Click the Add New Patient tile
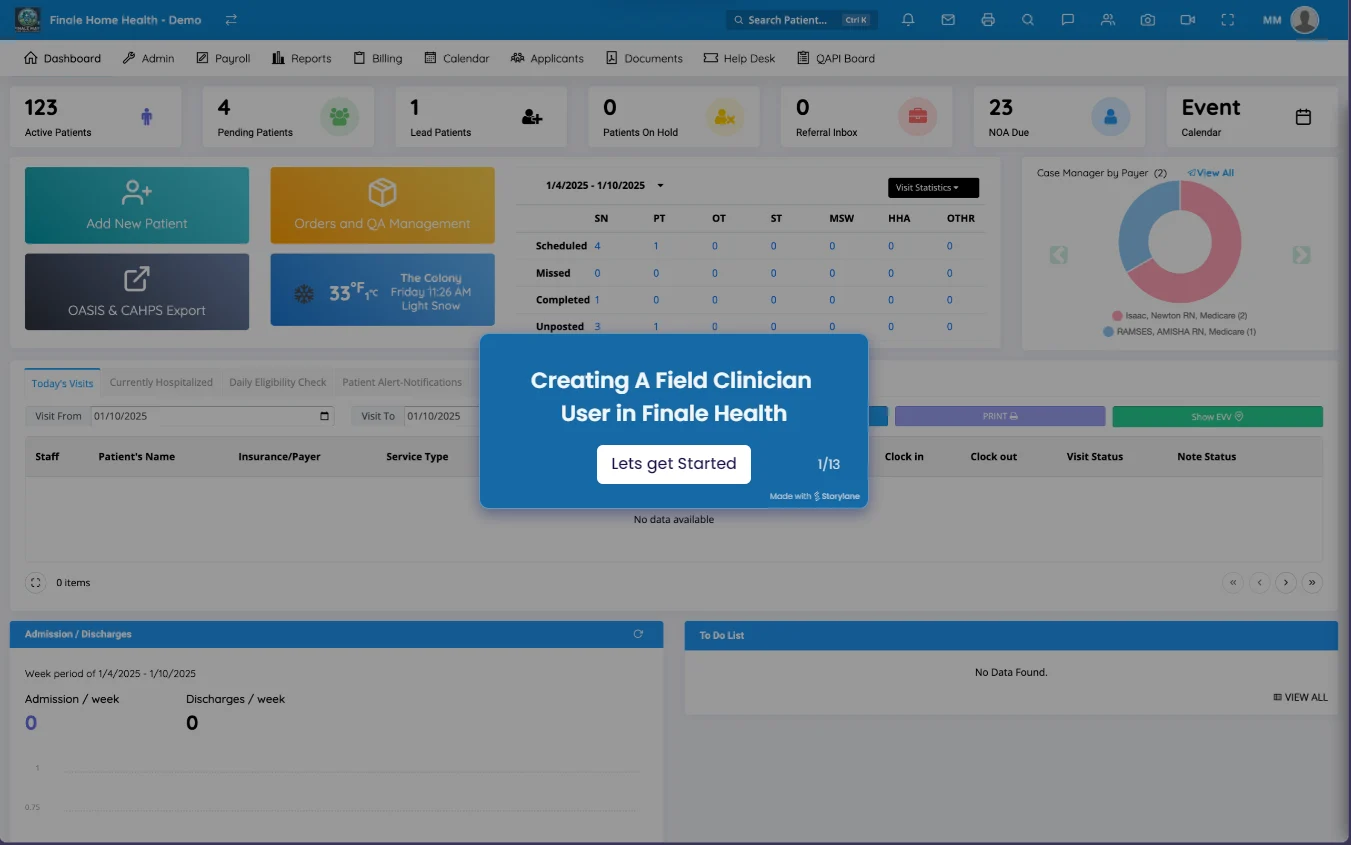1351x845 pixels. coord(137,205)
